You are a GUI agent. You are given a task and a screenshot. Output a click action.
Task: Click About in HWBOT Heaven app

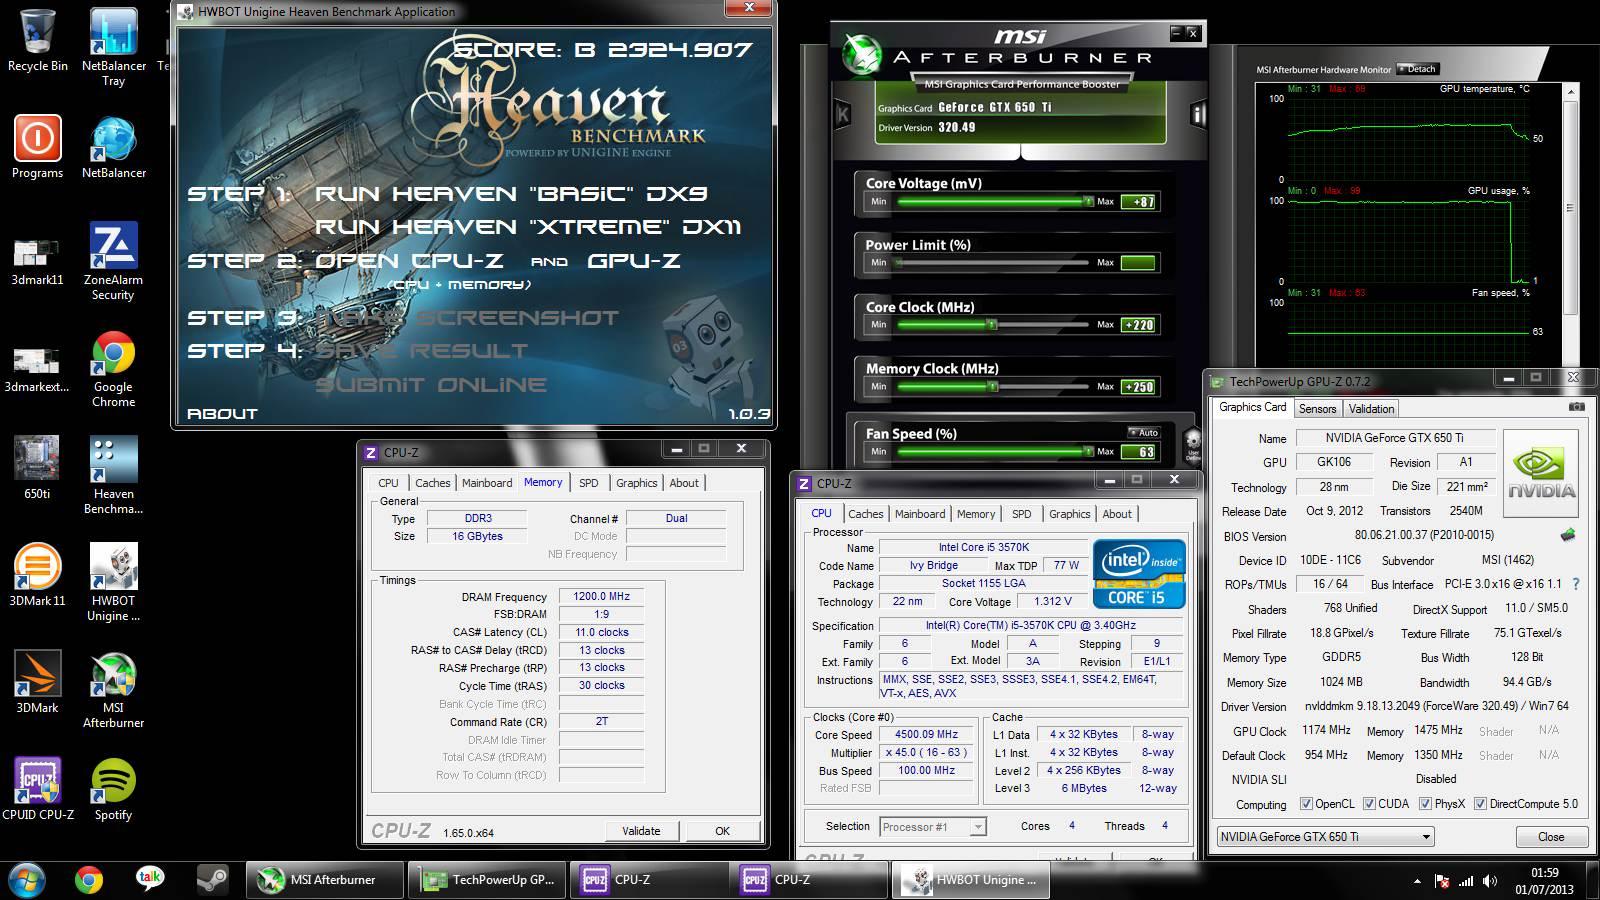[222, 414]
